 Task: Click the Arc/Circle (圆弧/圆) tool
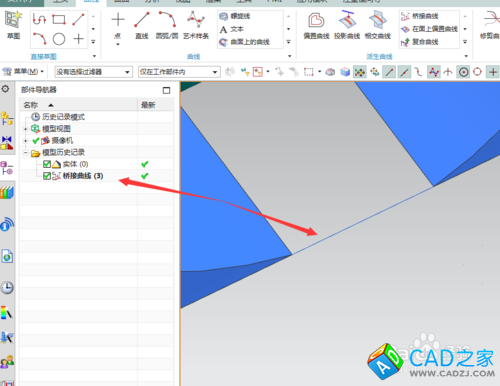tap(167, 26)
